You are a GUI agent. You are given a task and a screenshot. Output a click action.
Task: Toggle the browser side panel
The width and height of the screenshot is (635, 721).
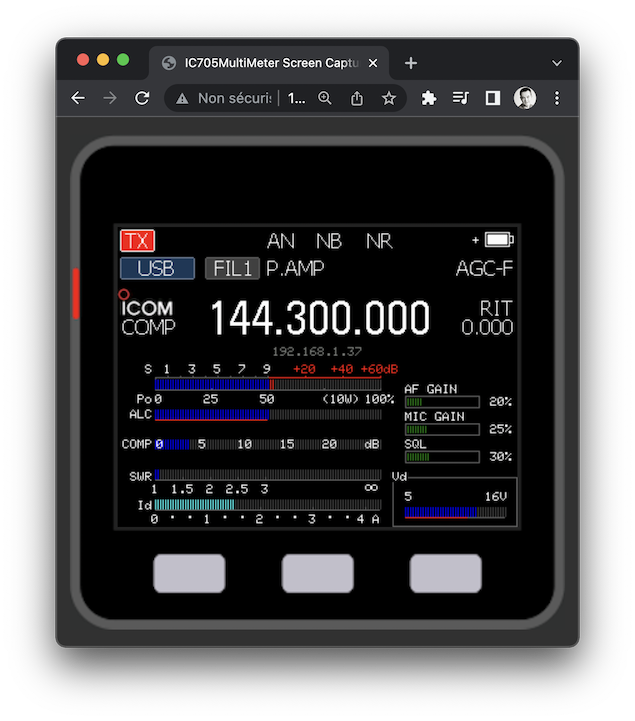[492, 98]
